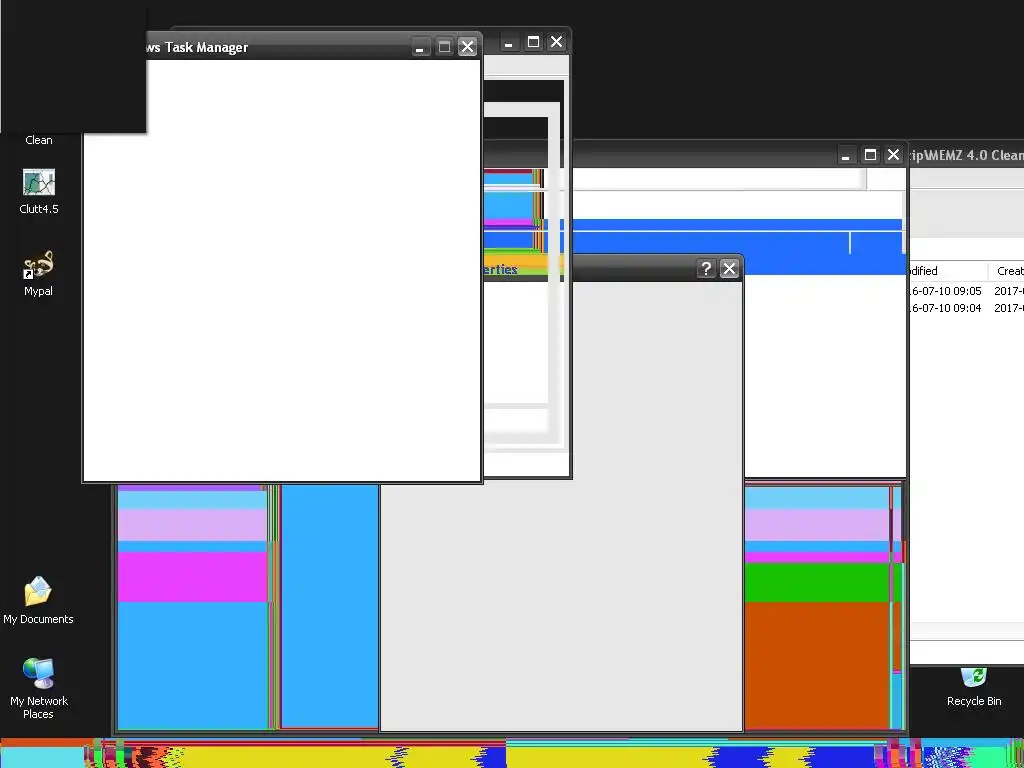This screenshot has height=768, width=1024.
Task: Sort by the Created column header
Action: click(1006, 271)
